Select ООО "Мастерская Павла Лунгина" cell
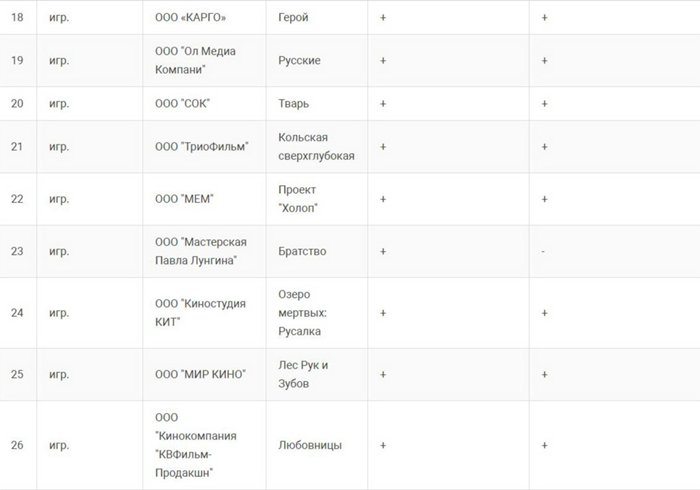Viewport: 700px width, 490px height. (204, 251)
